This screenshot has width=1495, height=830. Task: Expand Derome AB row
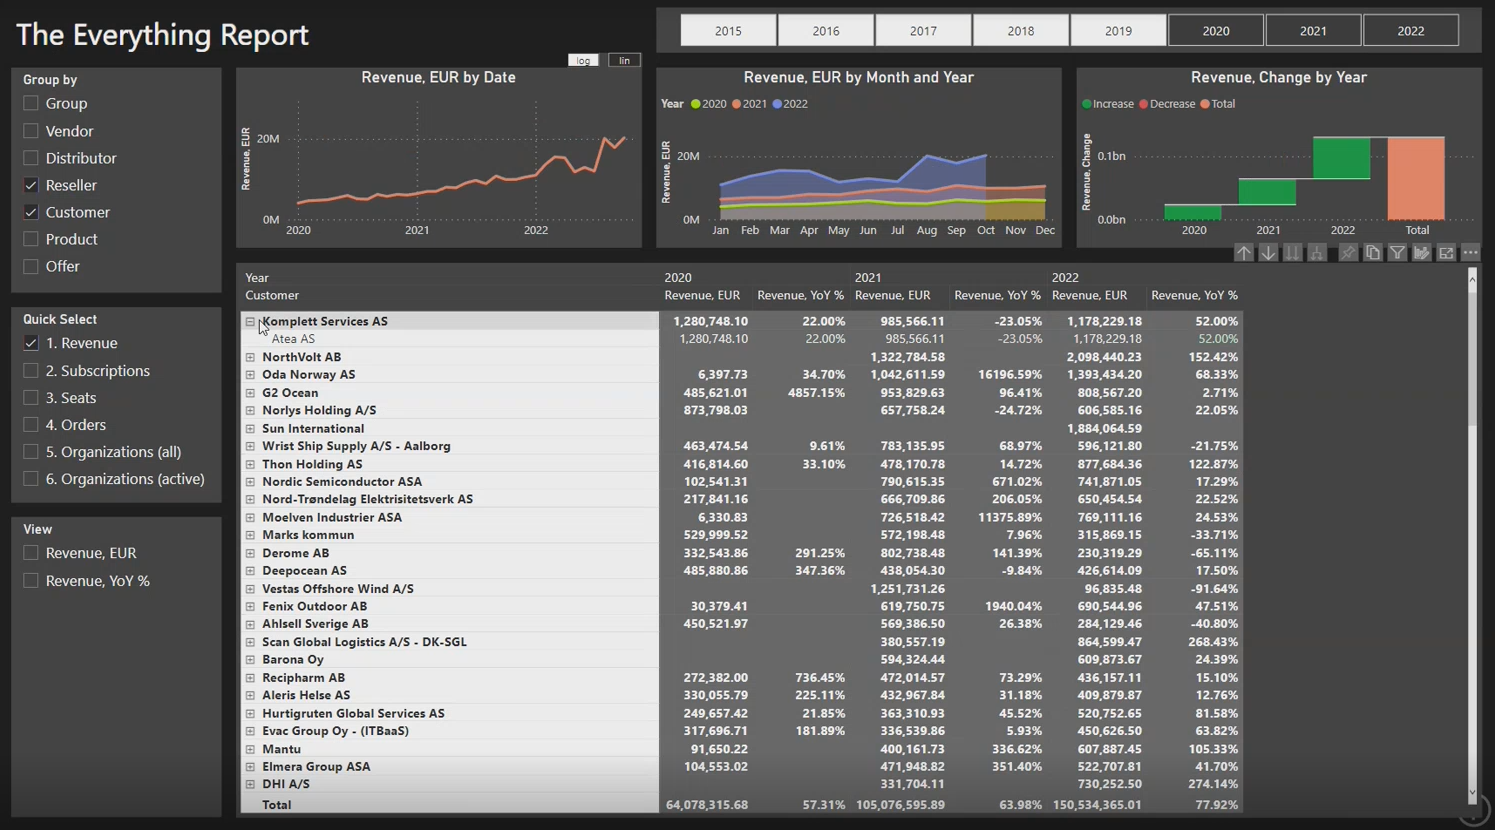[x=250, y=553]
